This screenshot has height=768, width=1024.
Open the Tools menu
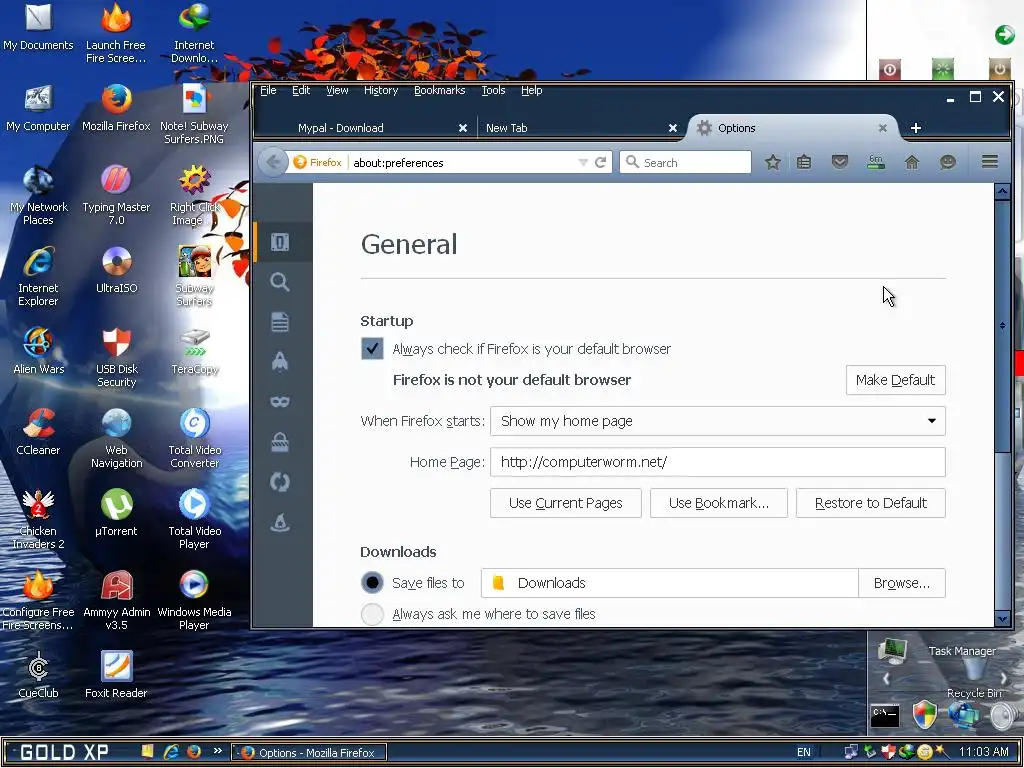(493, 90)
